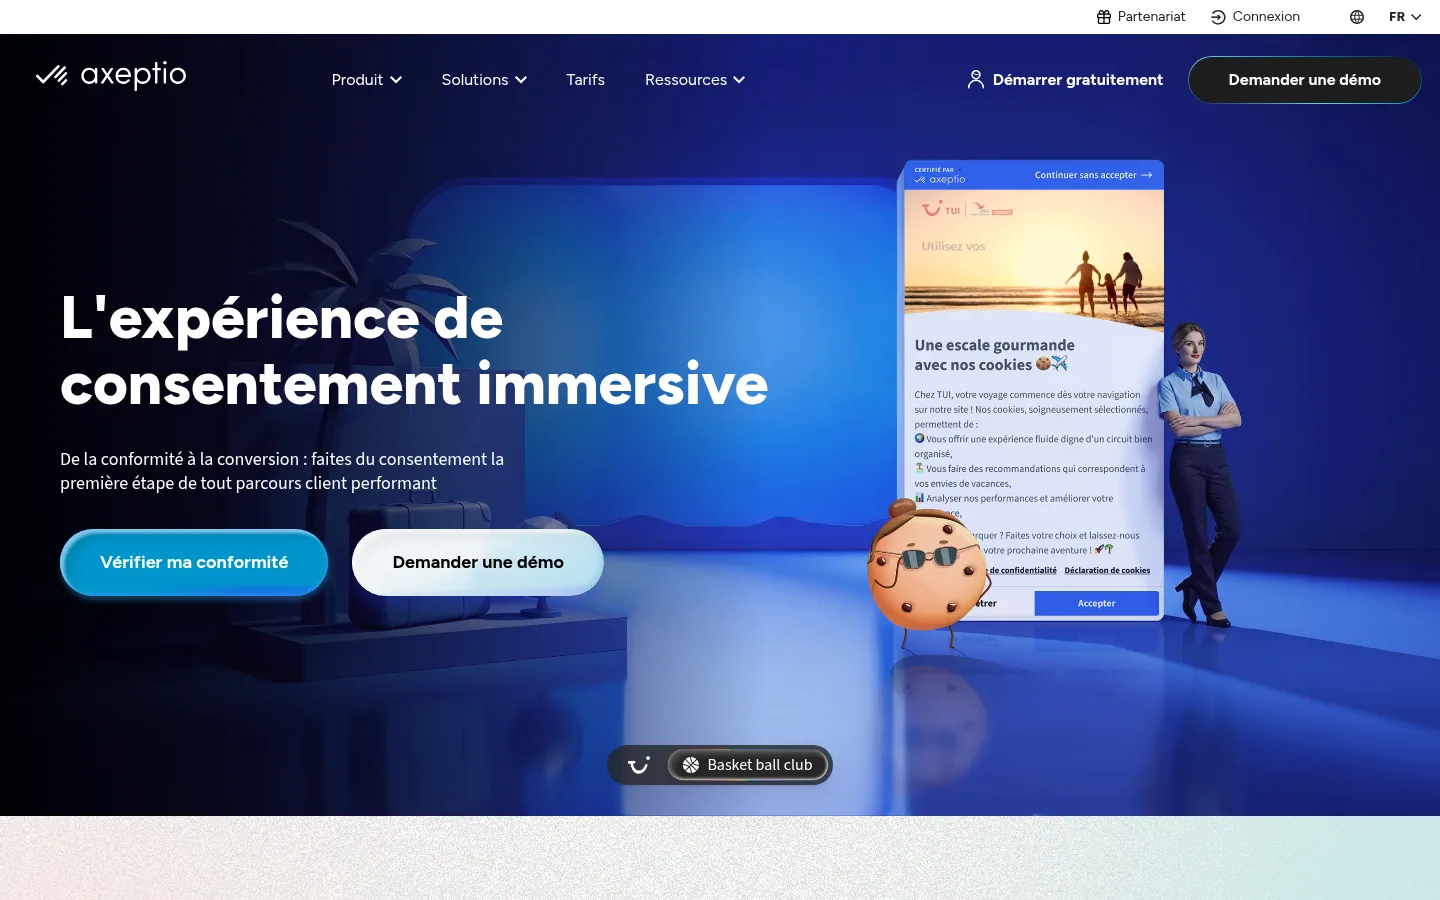1440x900 pixels.
Task: Click the gift icon beside Partenariat
Action: [1104, 17]
